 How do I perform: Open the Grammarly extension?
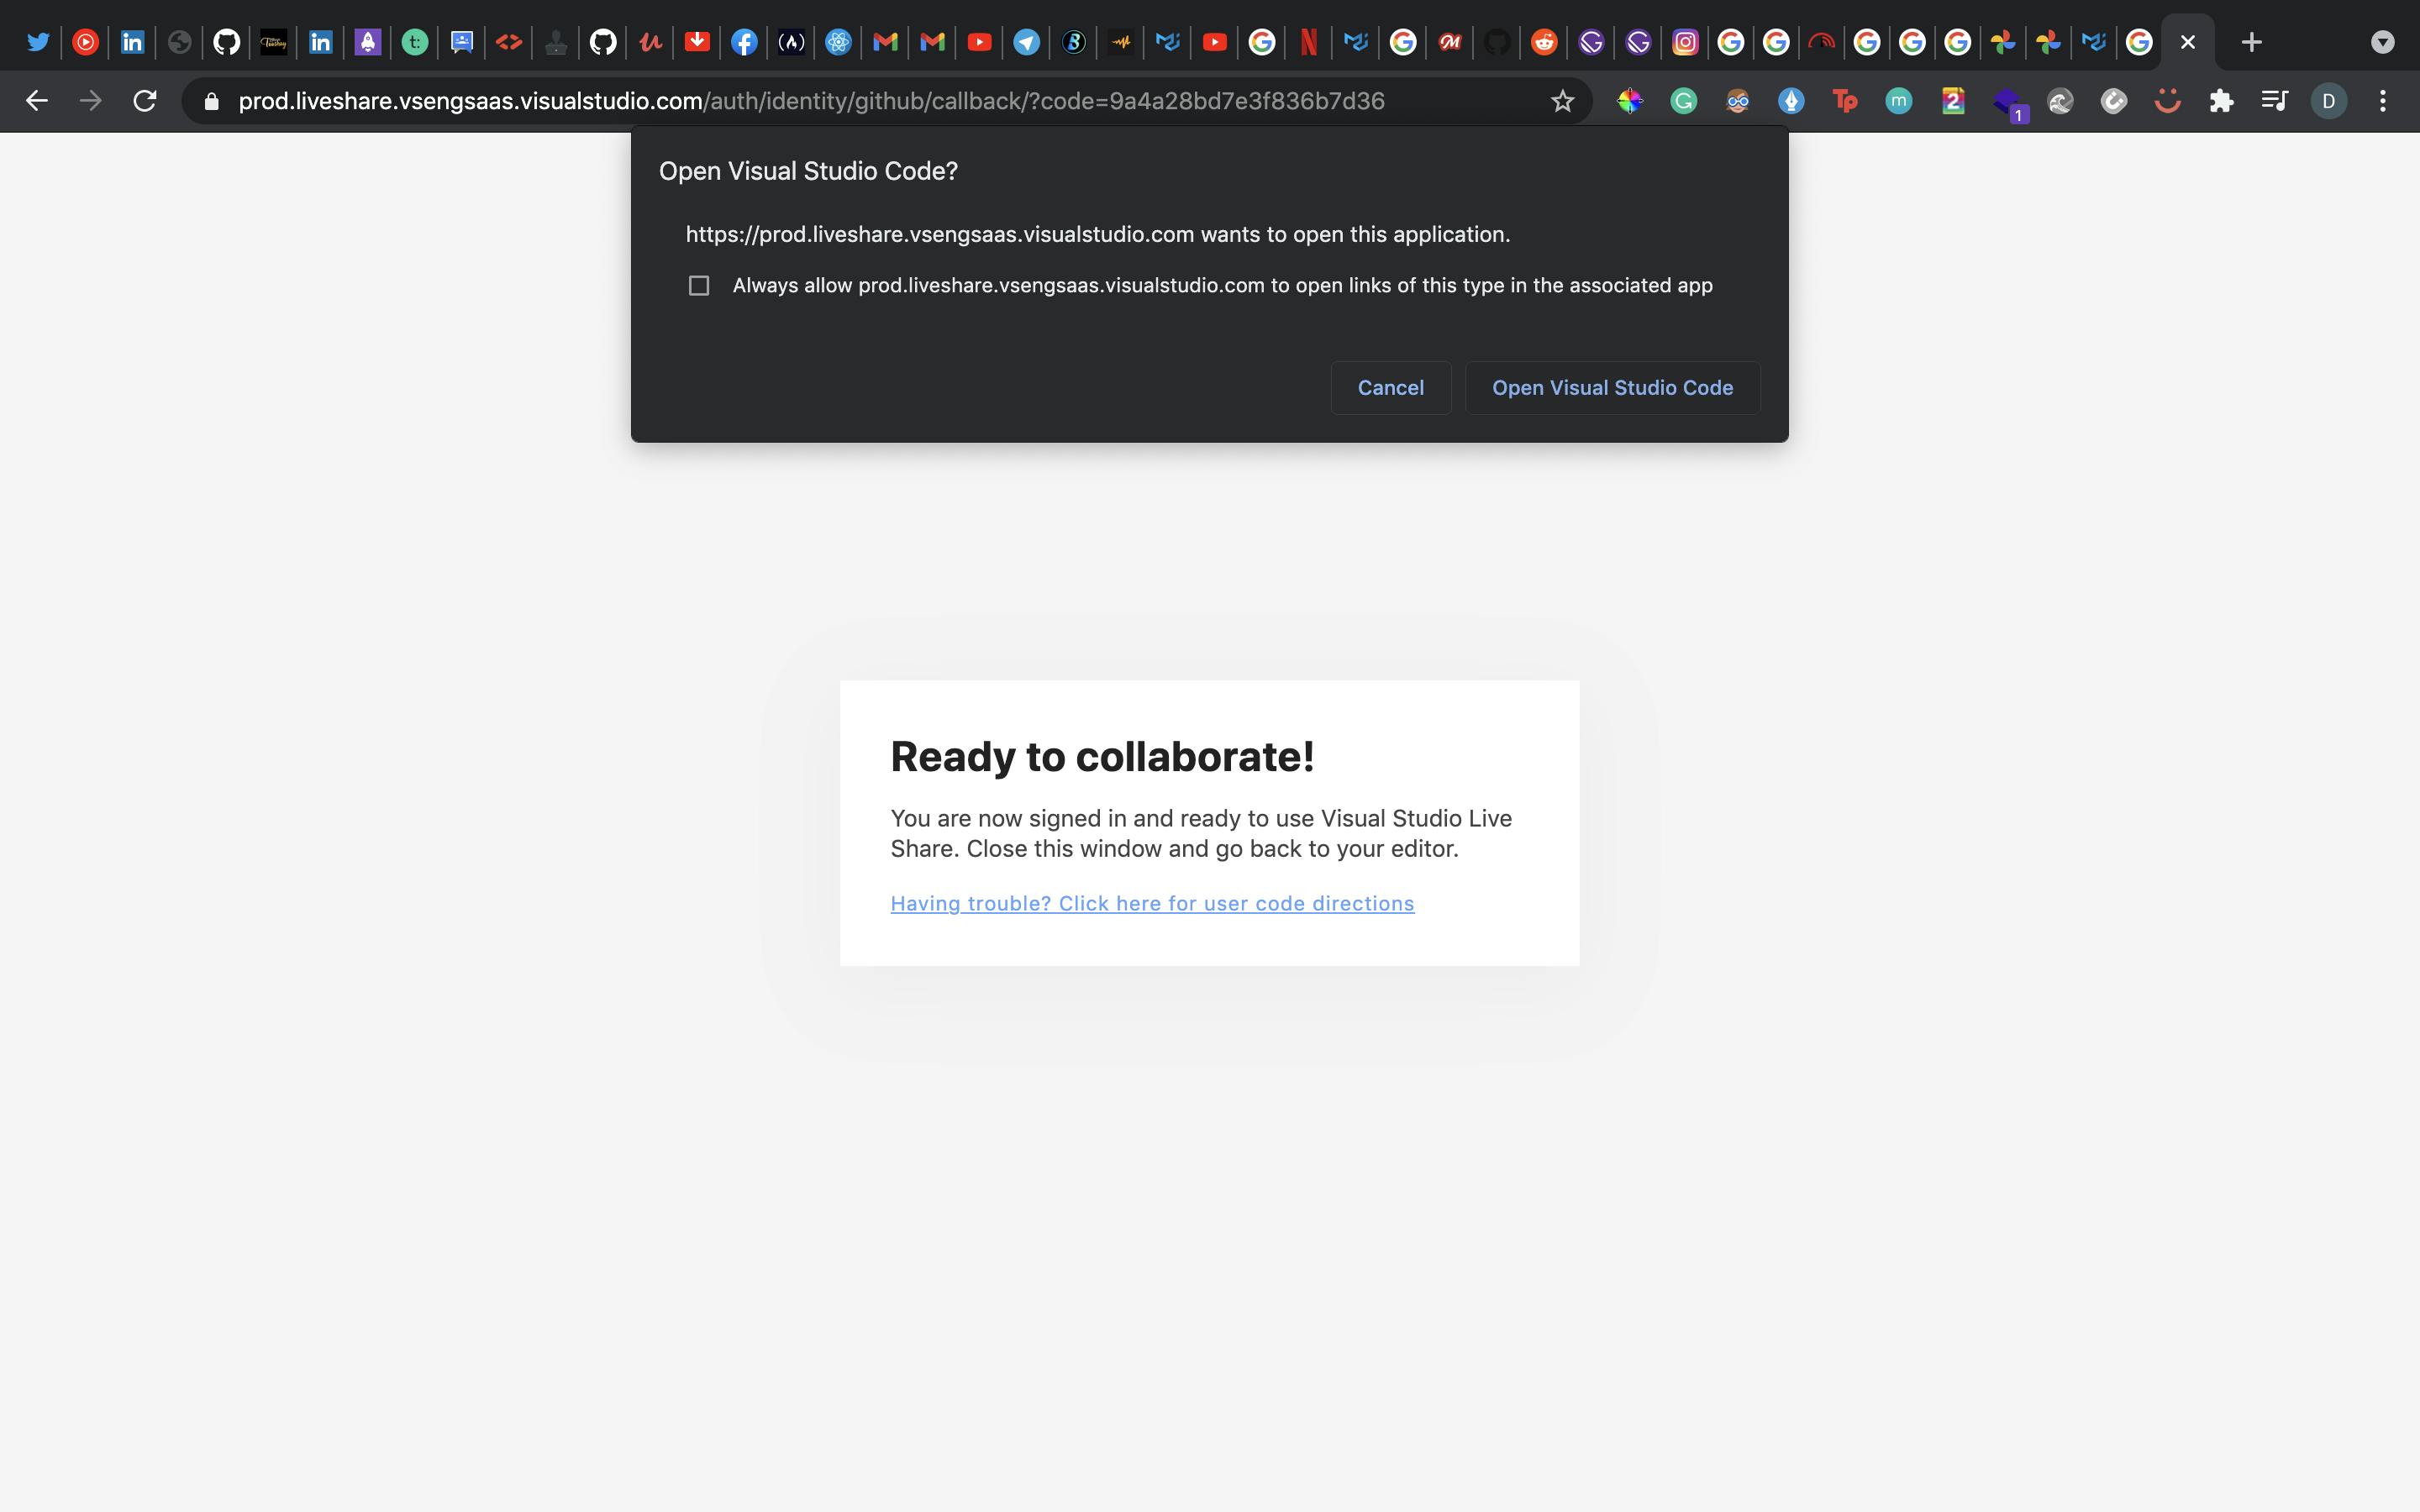pos(1684,101)
